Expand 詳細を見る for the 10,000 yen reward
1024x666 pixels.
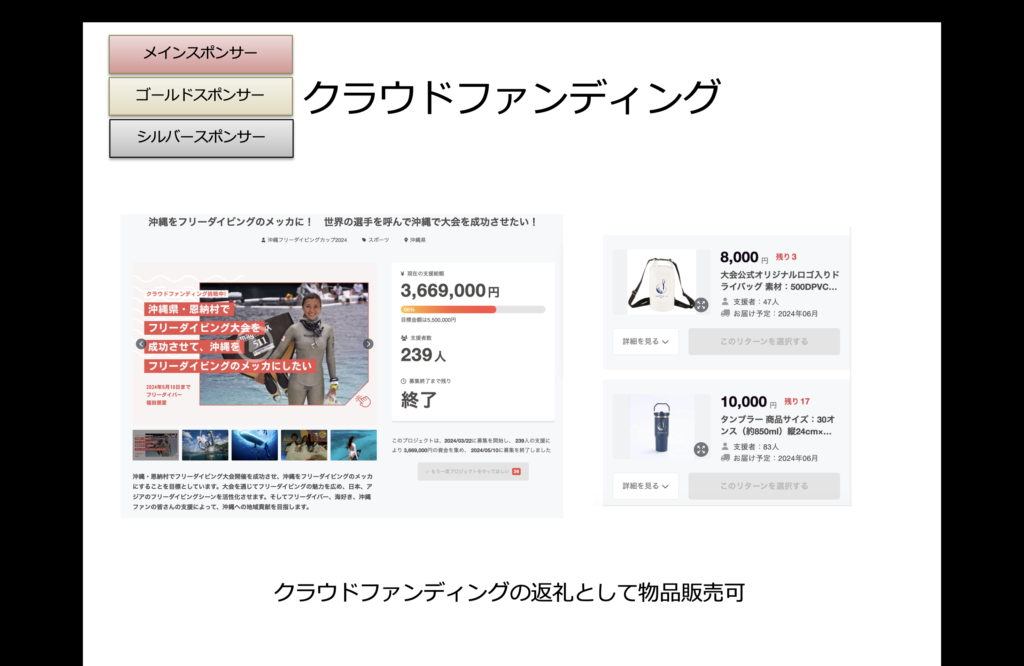645,487
